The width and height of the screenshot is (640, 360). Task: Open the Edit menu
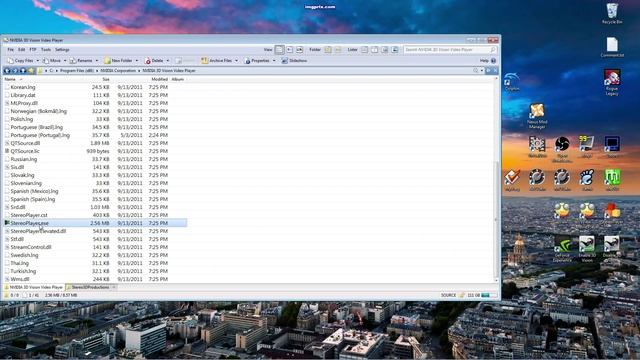pos(22,49)
